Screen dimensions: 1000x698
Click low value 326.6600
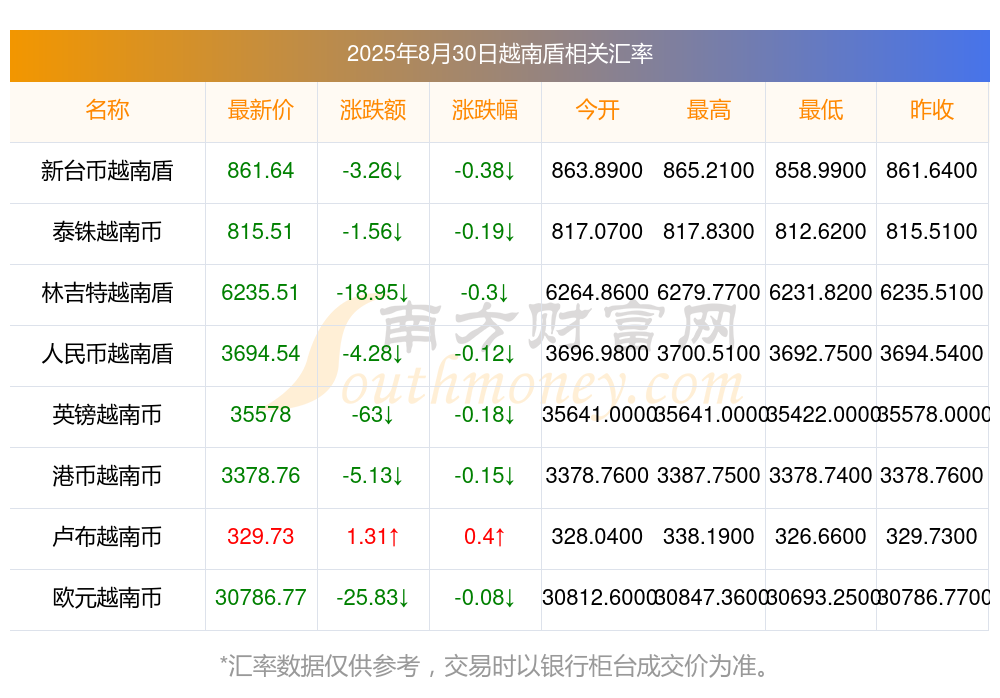tap(821, 537)
